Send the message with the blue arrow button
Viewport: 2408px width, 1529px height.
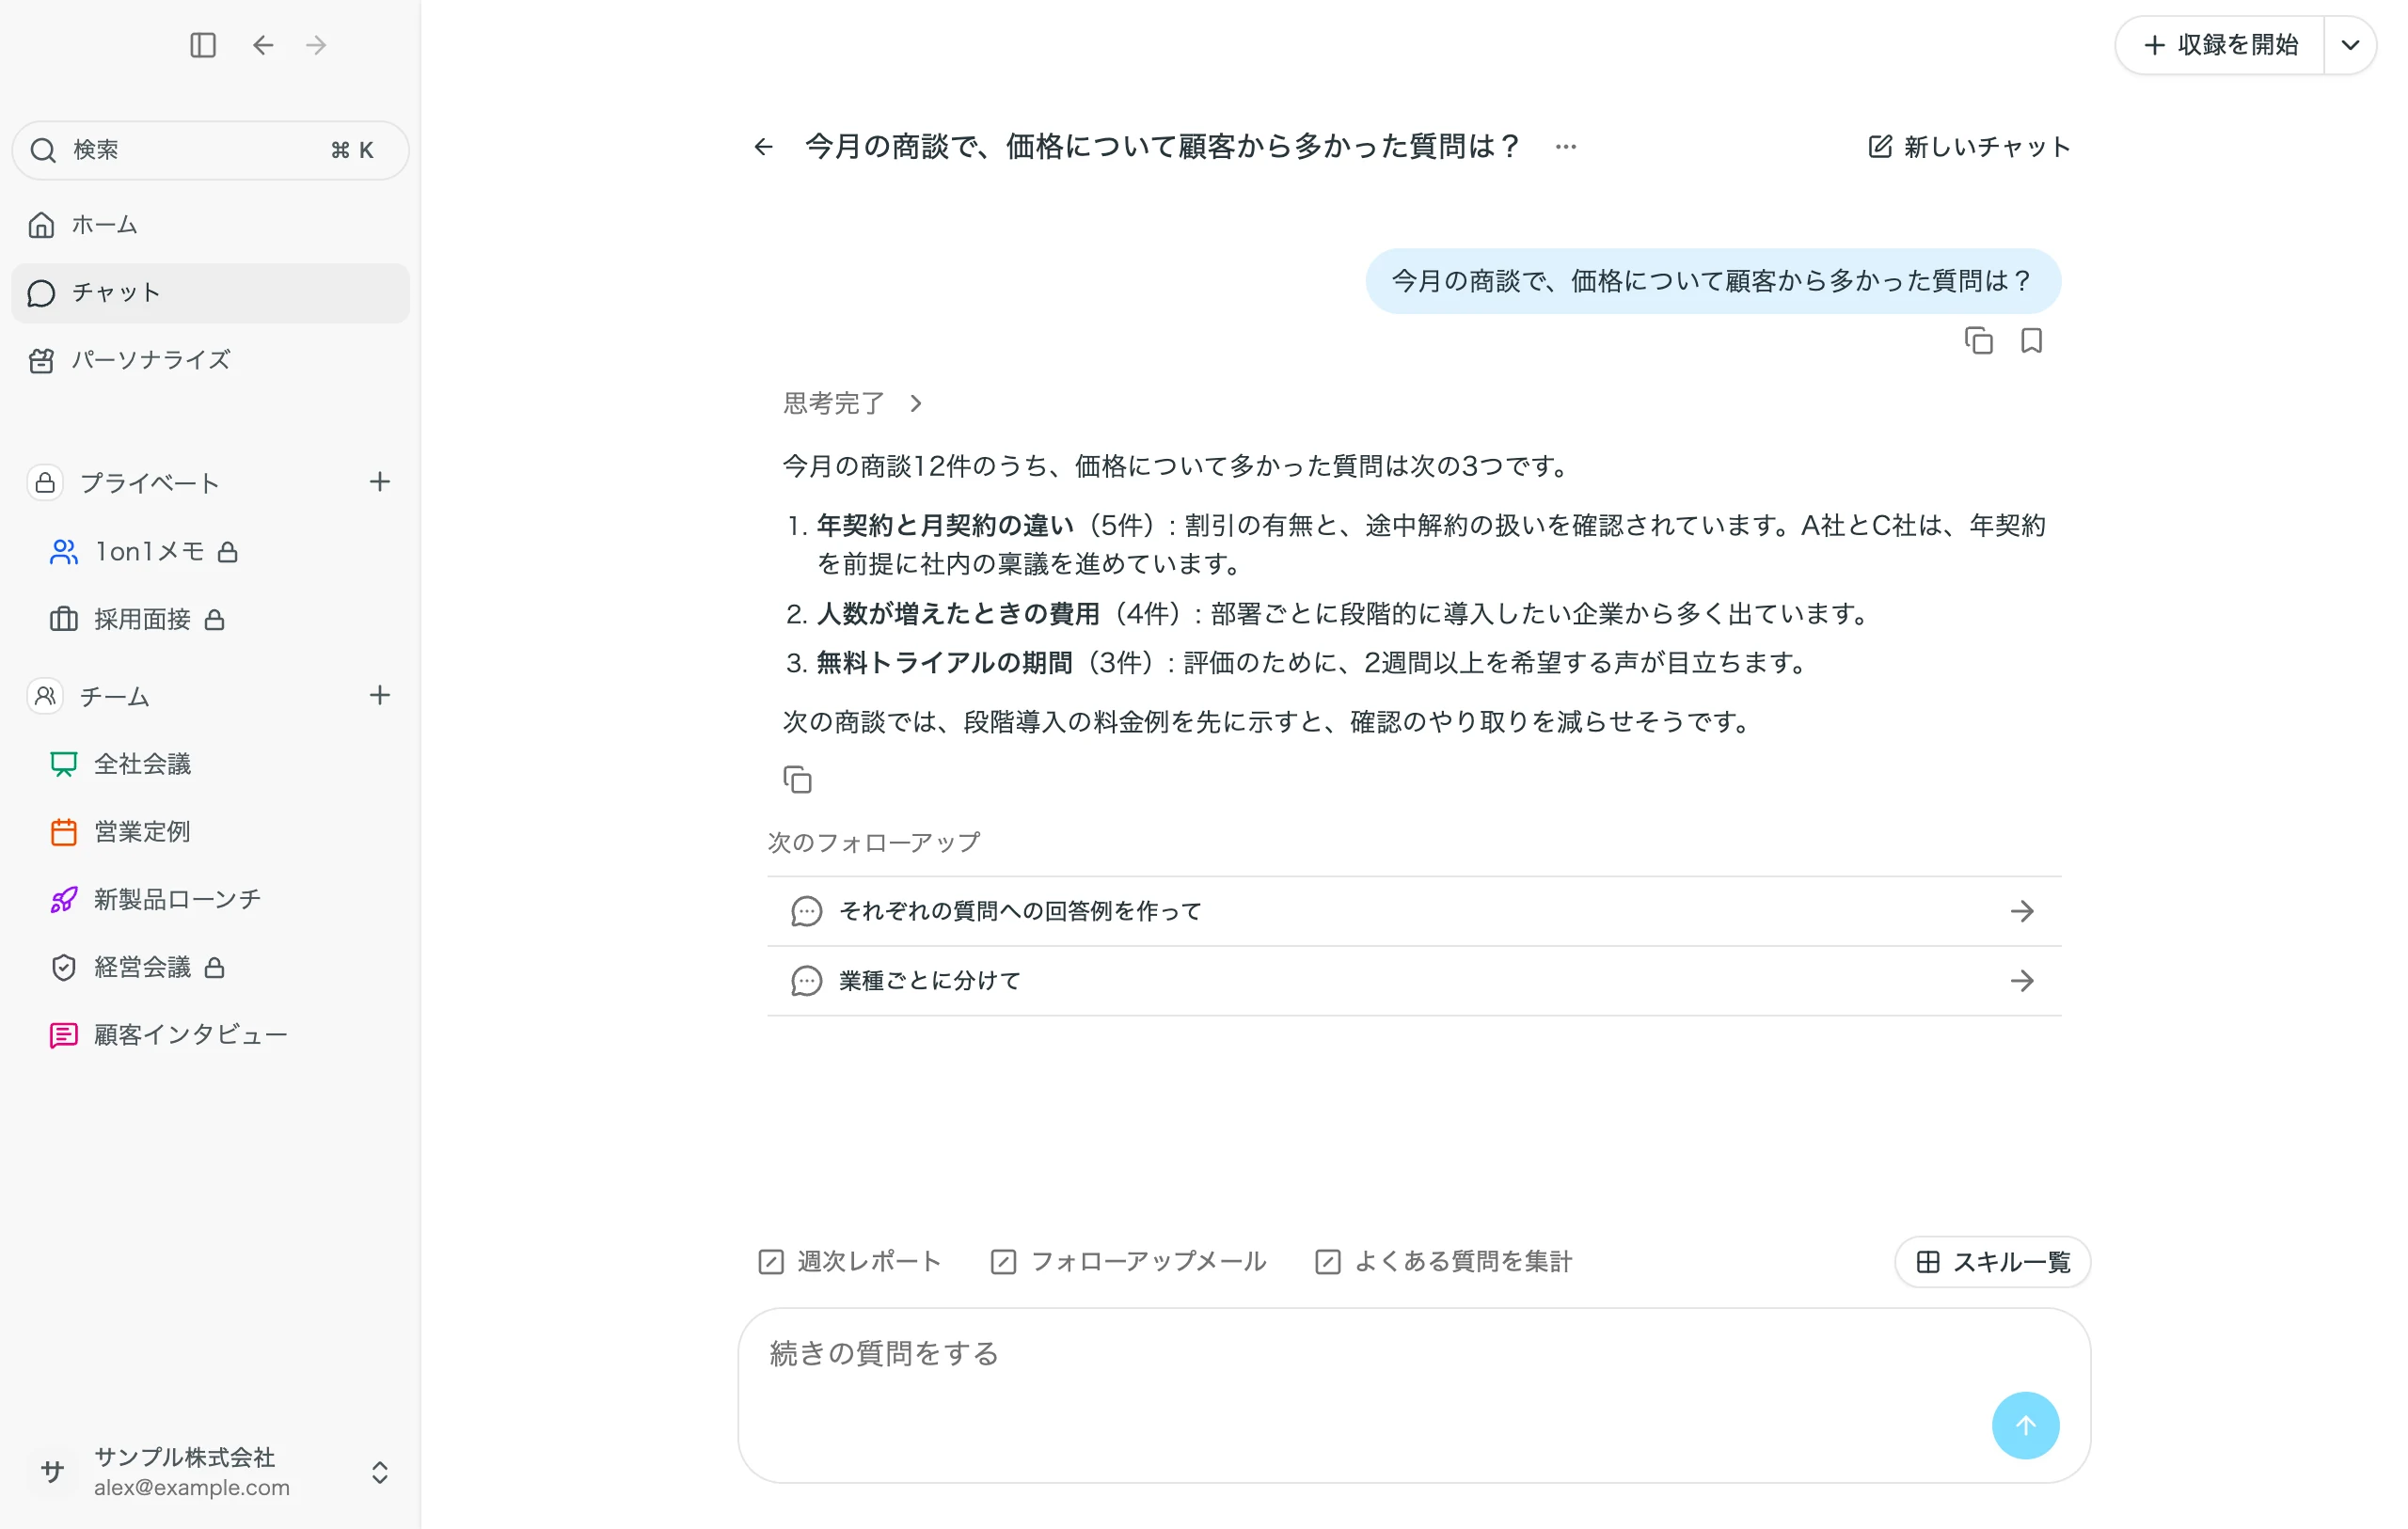pos(2025,1425)
